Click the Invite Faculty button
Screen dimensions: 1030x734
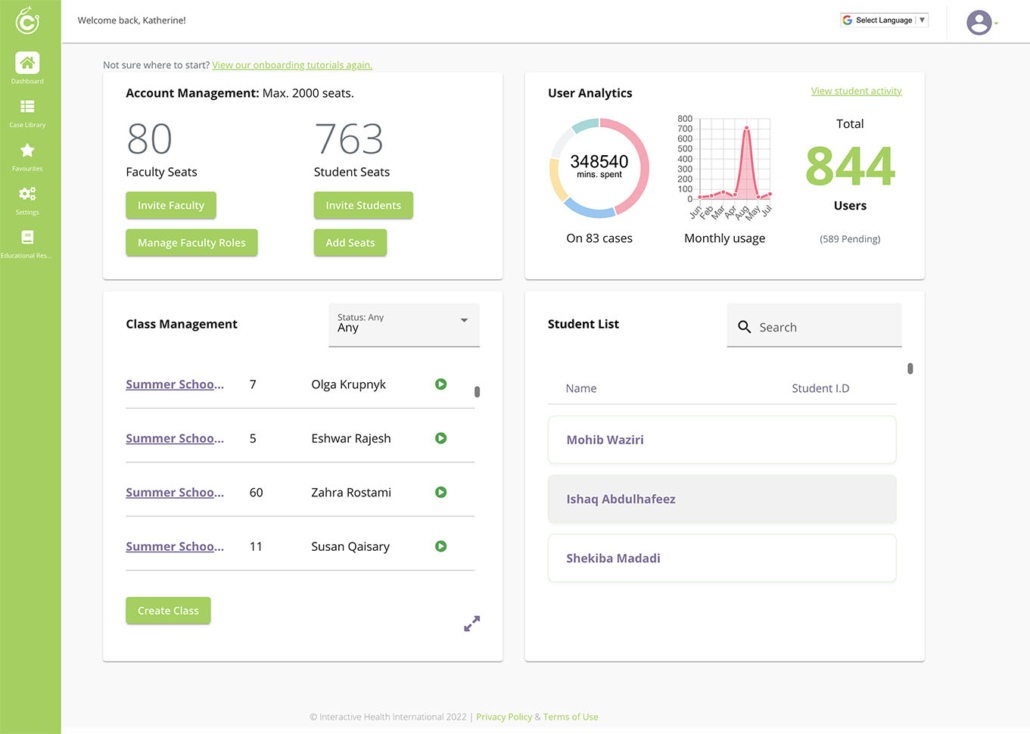(170, 205)
